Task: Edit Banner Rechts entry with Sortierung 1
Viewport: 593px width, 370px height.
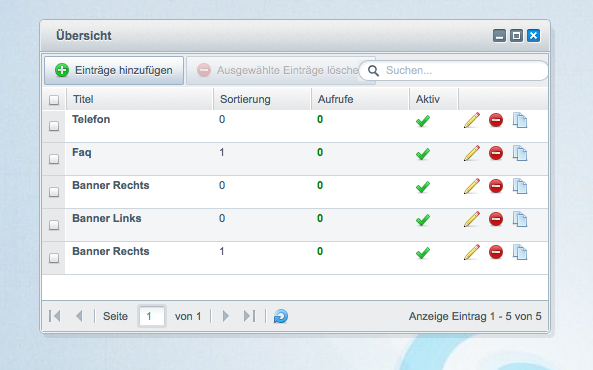Action: 472,252
